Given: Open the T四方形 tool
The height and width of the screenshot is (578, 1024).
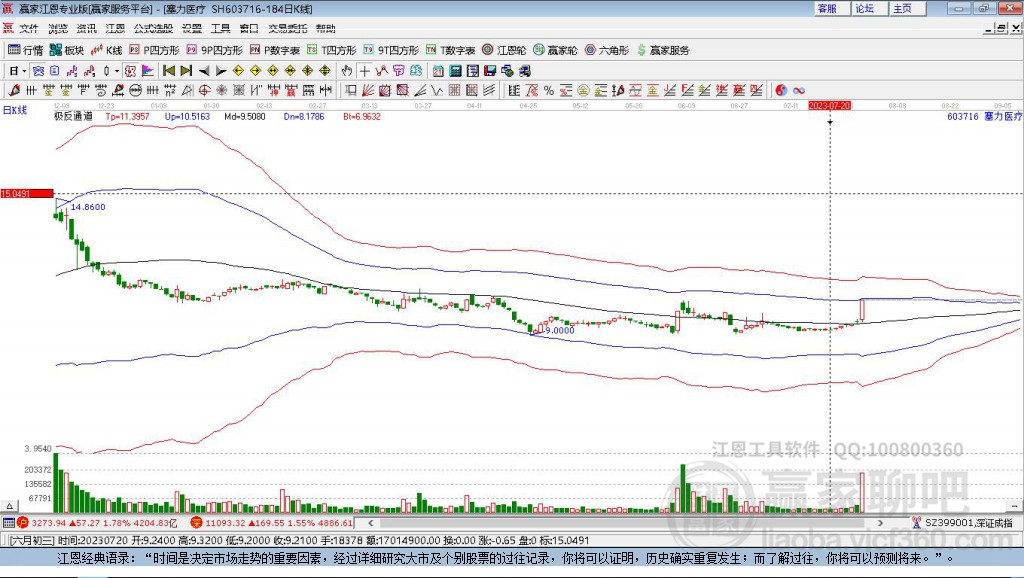Looking at the screenshot, I should (331, 50).
